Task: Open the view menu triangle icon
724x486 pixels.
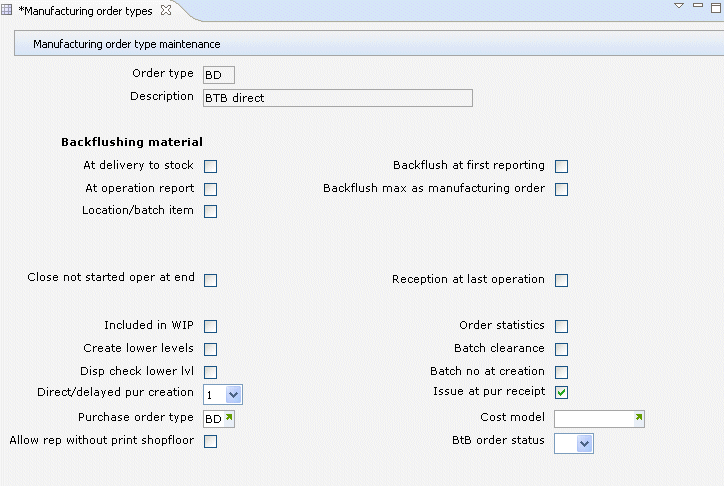Action: coord(679,6)
